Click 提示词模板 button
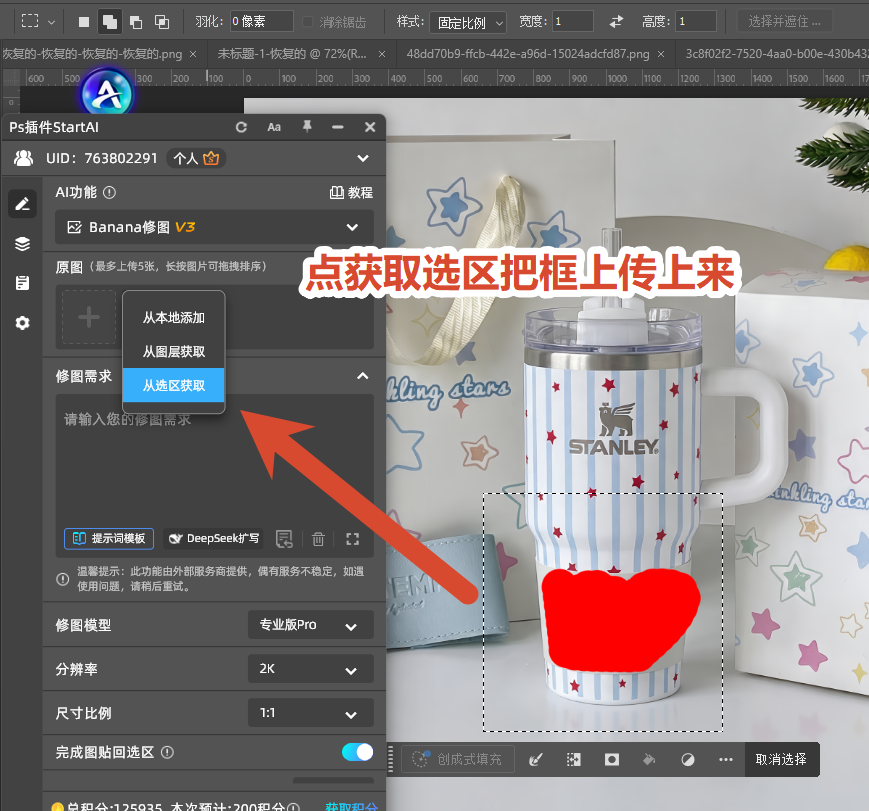This screenshot has width=869, height=811. 109,538
